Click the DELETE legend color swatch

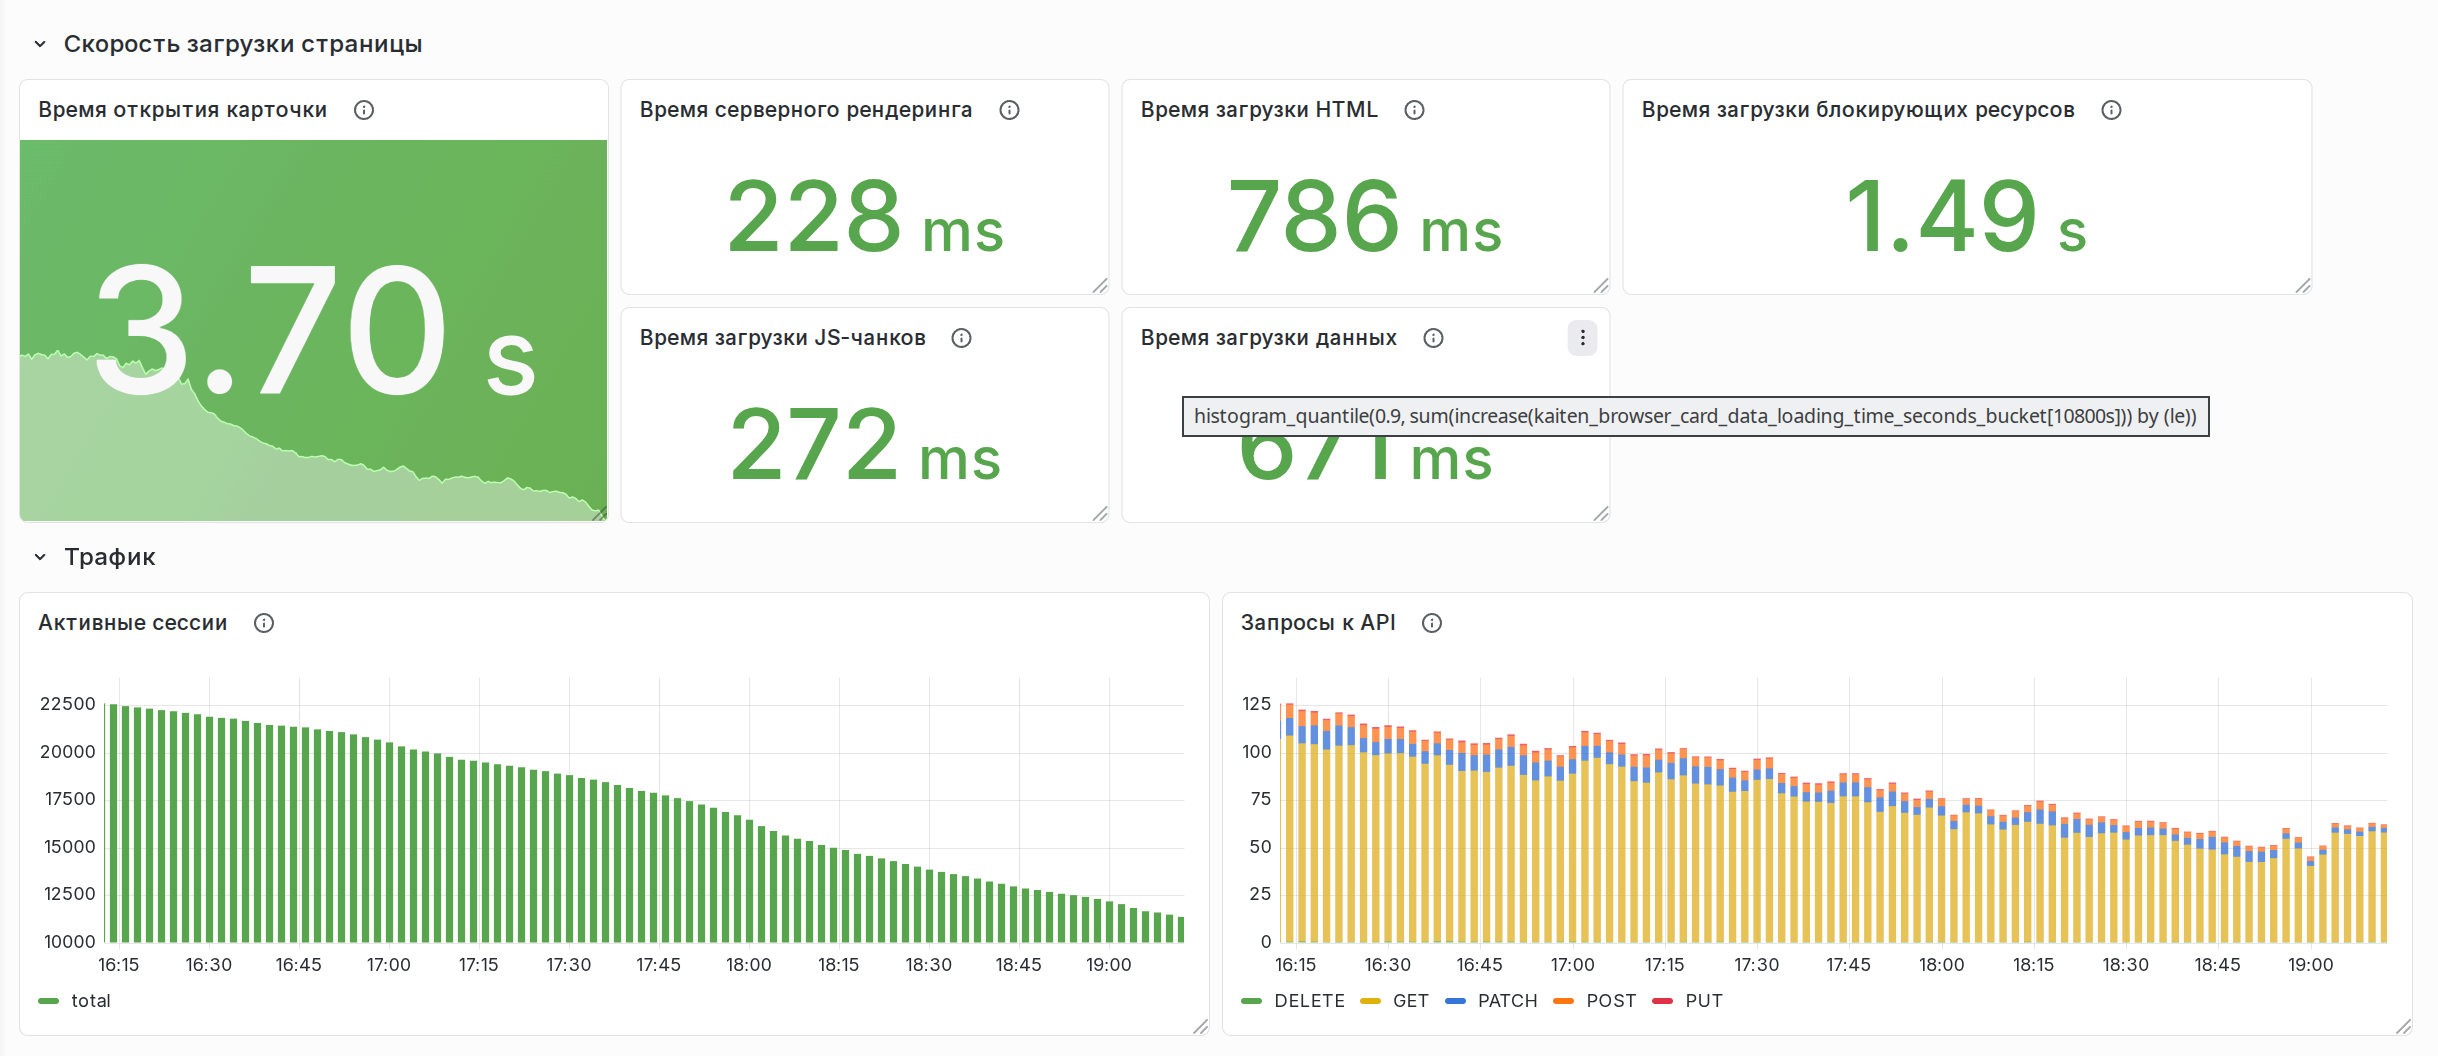pyautogui.click(x=1251, y=1001)
